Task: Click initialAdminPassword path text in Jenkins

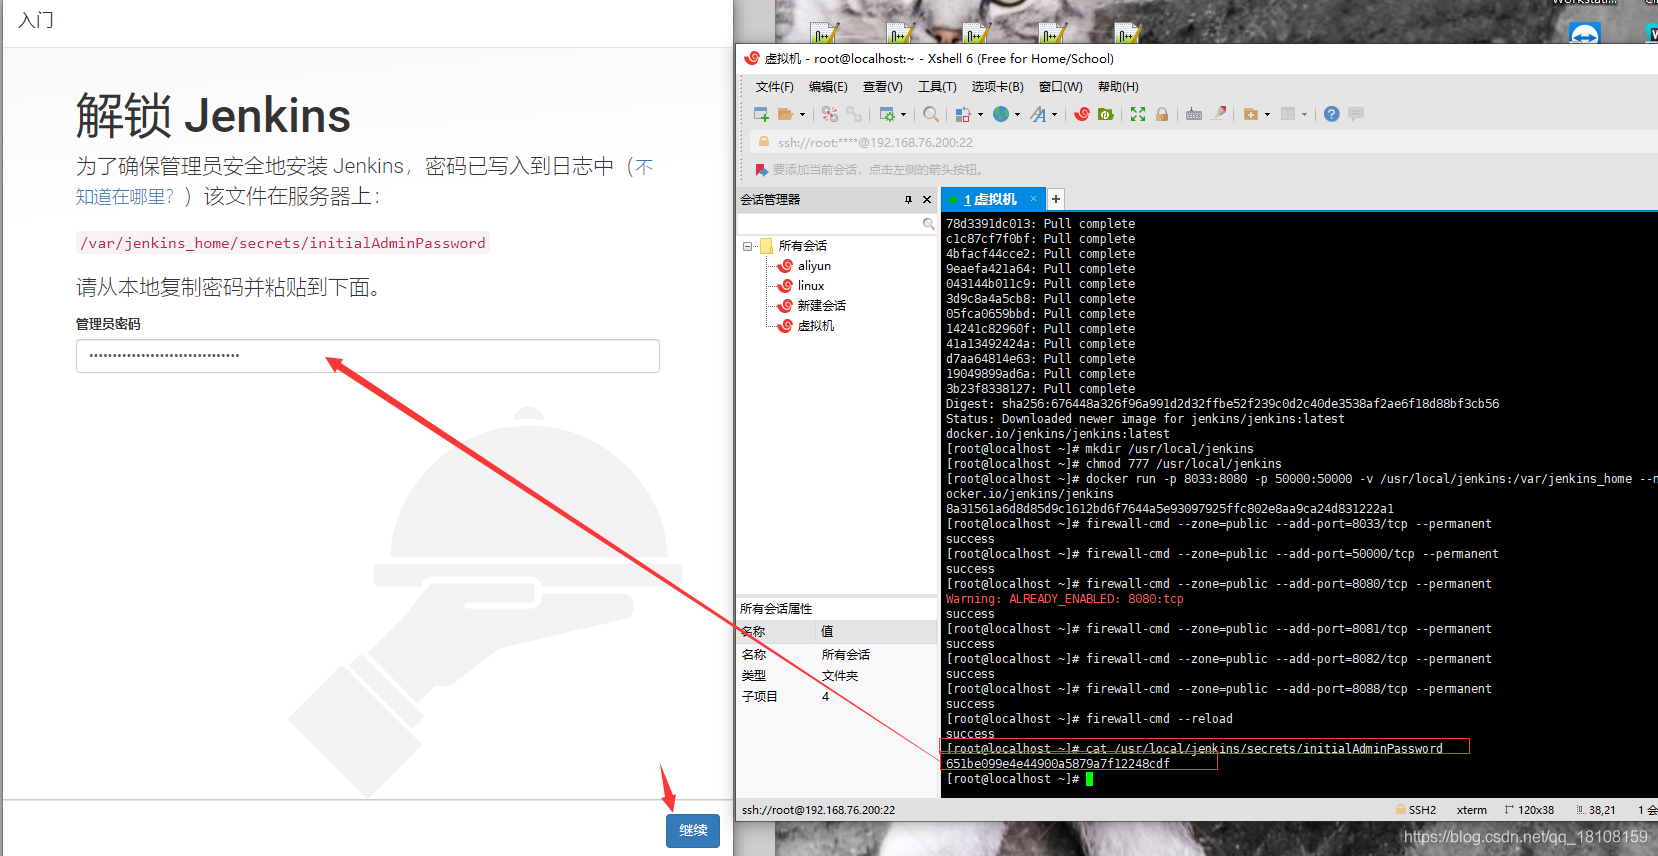Action: (x=283, y=243)
